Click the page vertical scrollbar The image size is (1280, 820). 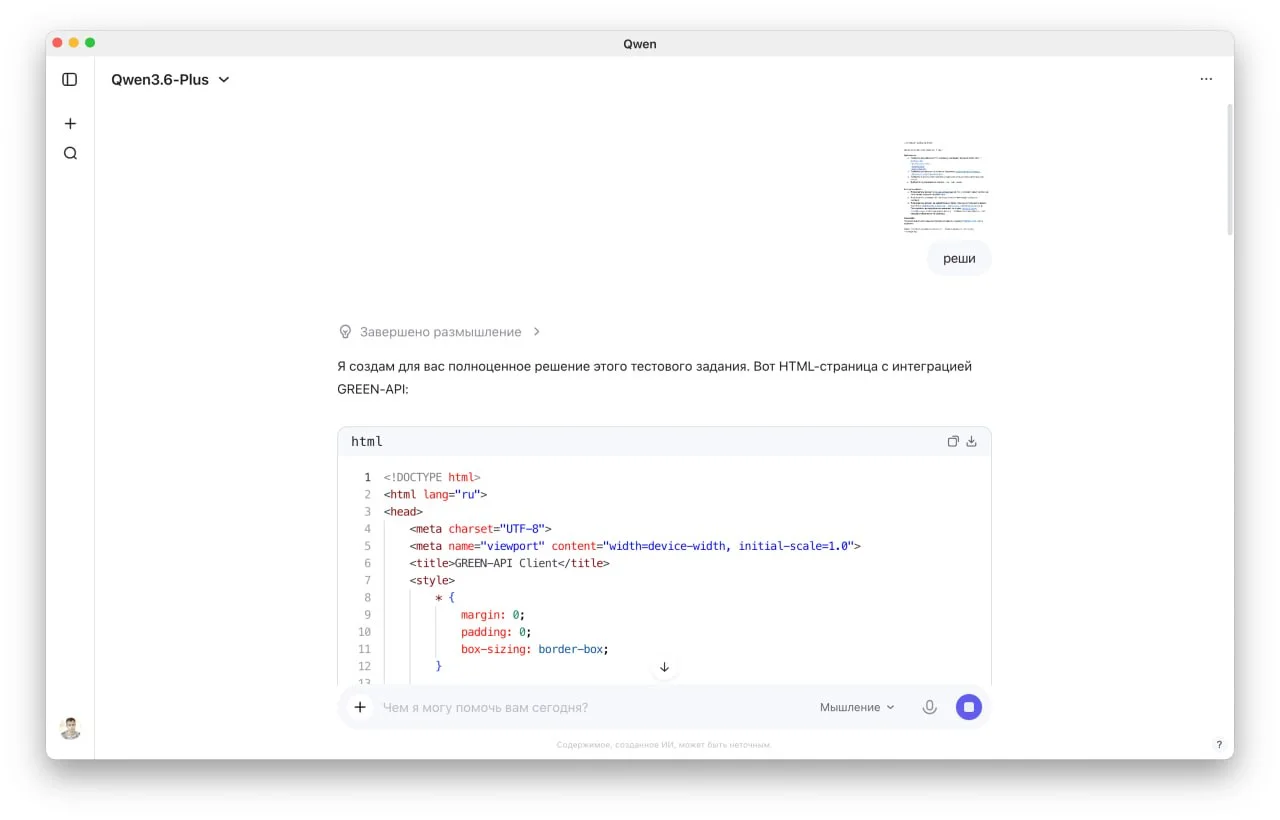1229,170
